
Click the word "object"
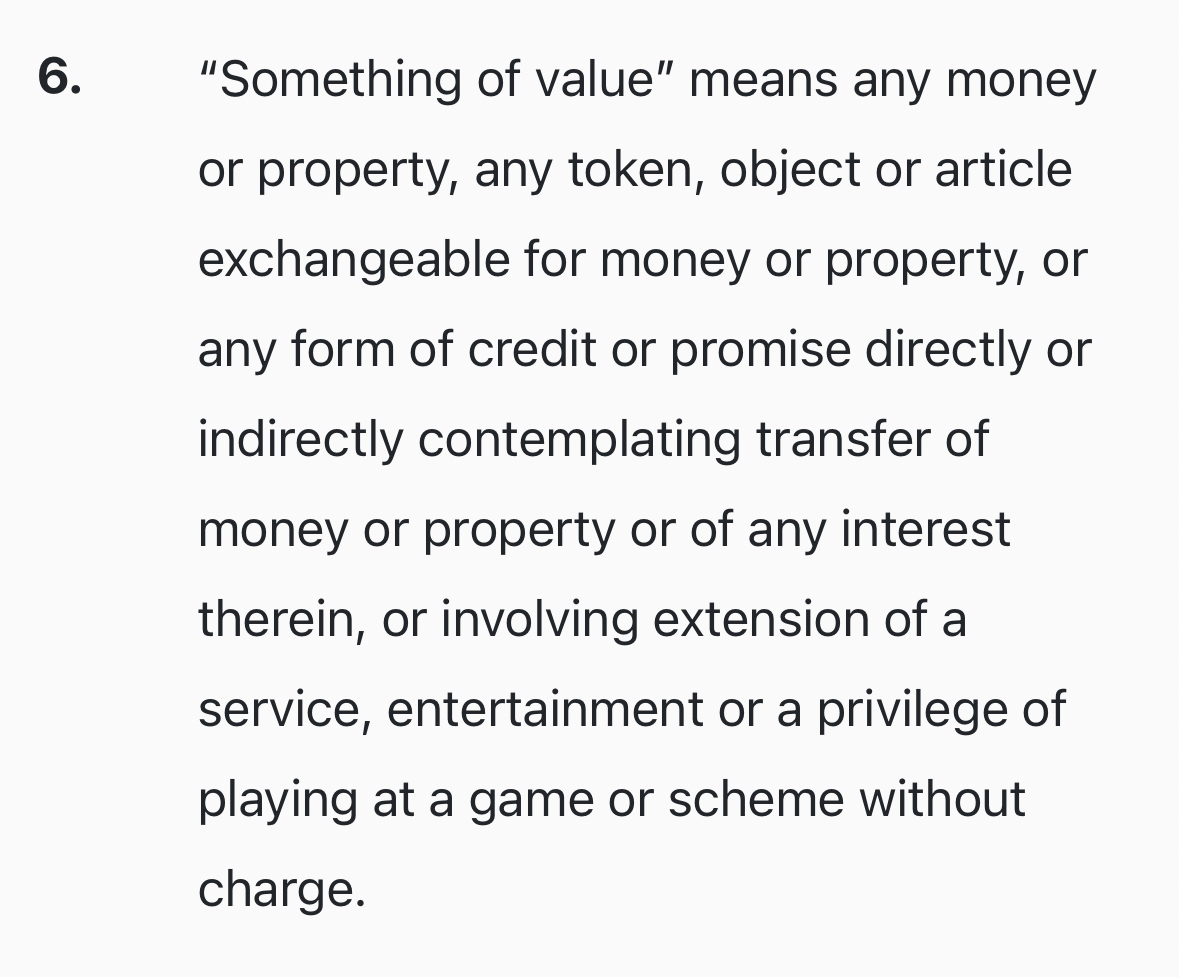pos(790,170)
